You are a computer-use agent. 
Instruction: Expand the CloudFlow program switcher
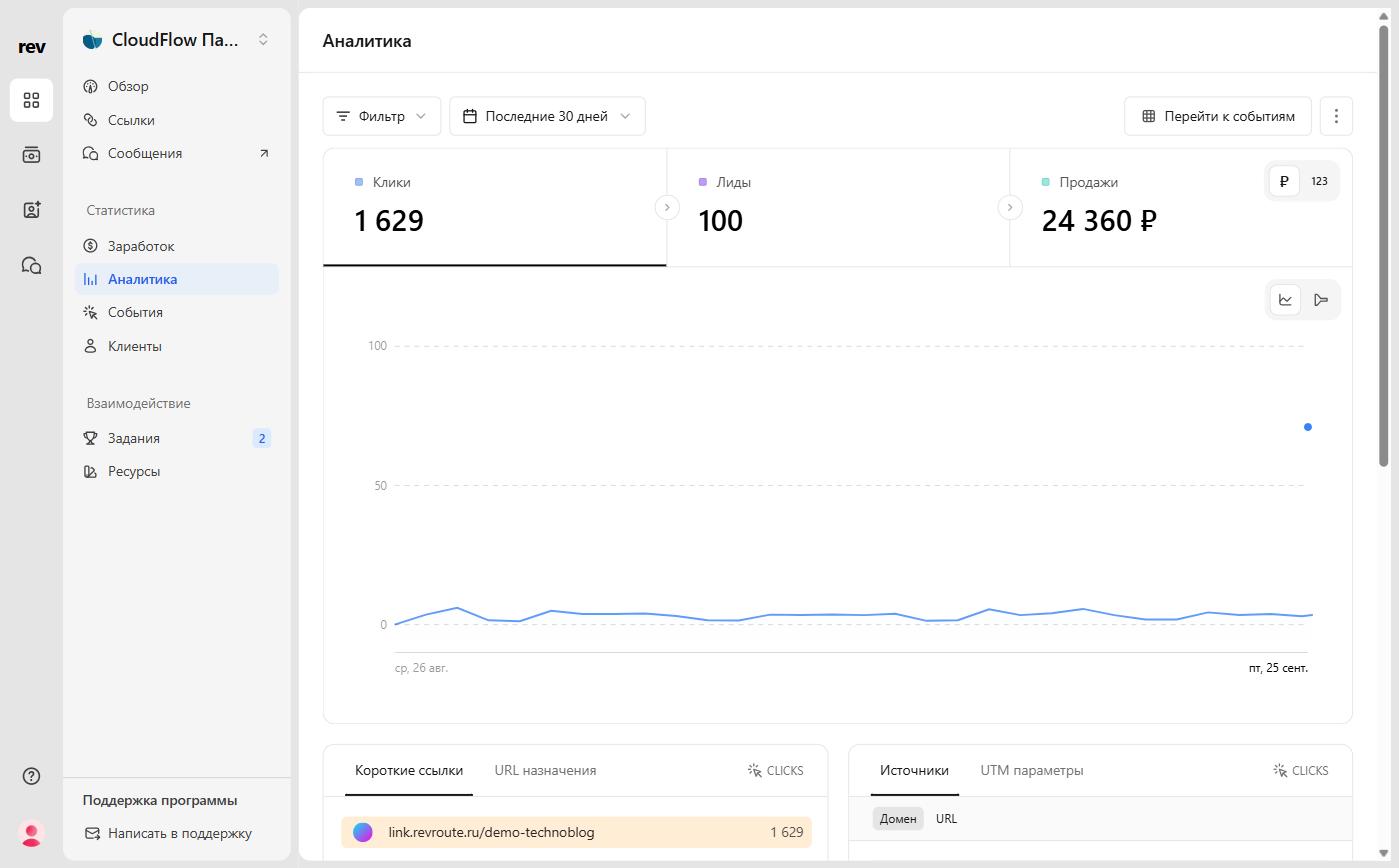(263, 40)
